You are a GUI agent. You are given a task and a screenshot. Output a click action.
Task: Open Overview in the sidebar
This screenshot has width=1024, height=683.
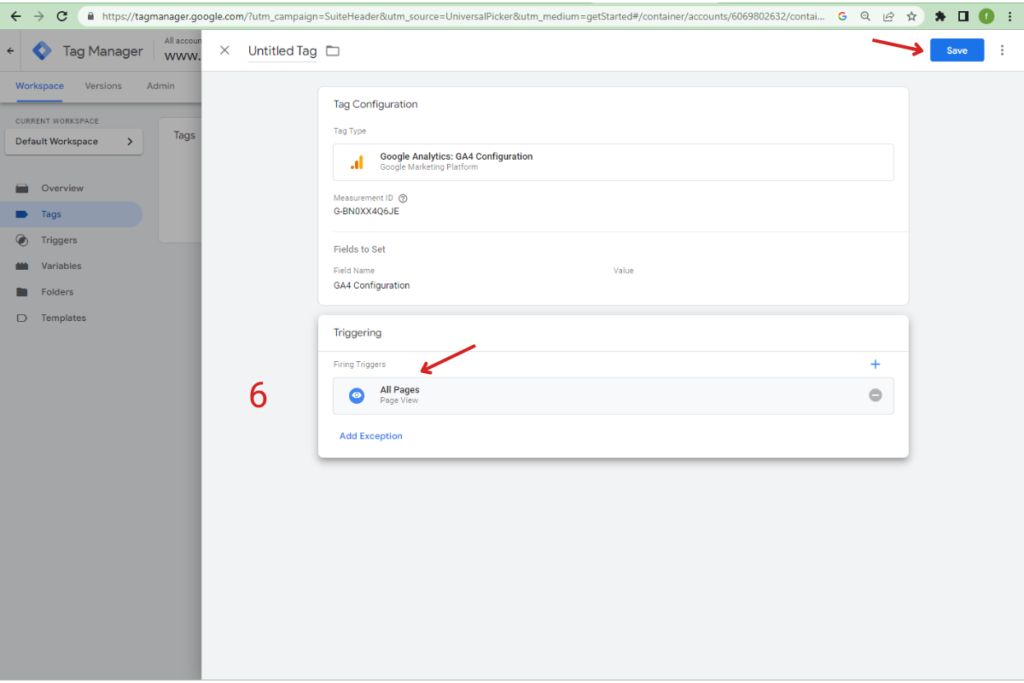point(62,188)
